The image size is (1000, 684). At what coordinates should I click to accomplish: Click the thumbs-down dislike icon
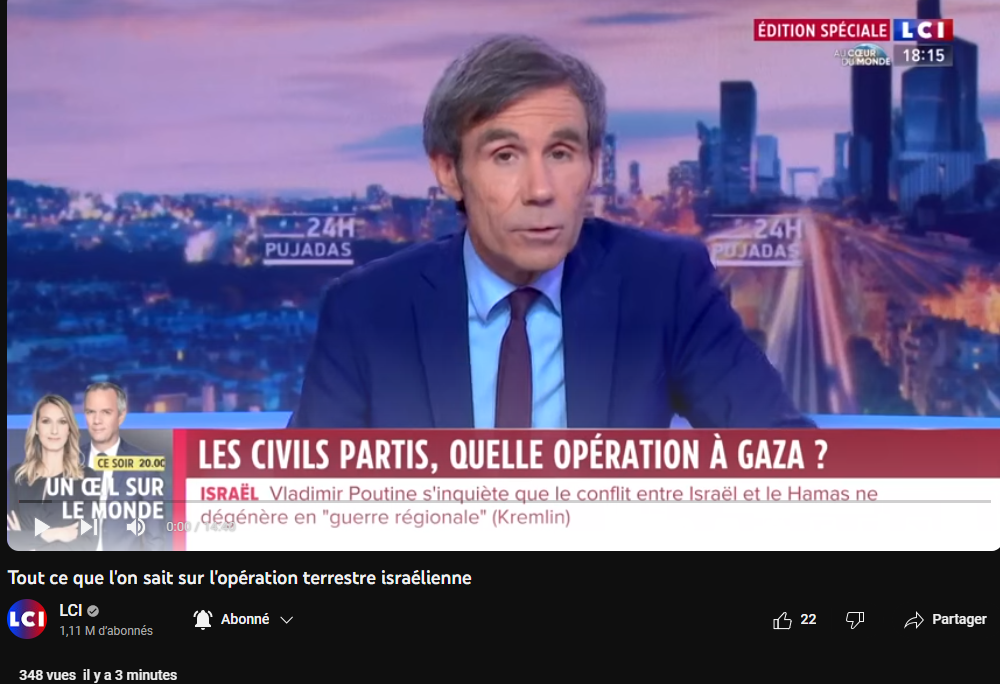pyautogui.click(x=855, y=620)
